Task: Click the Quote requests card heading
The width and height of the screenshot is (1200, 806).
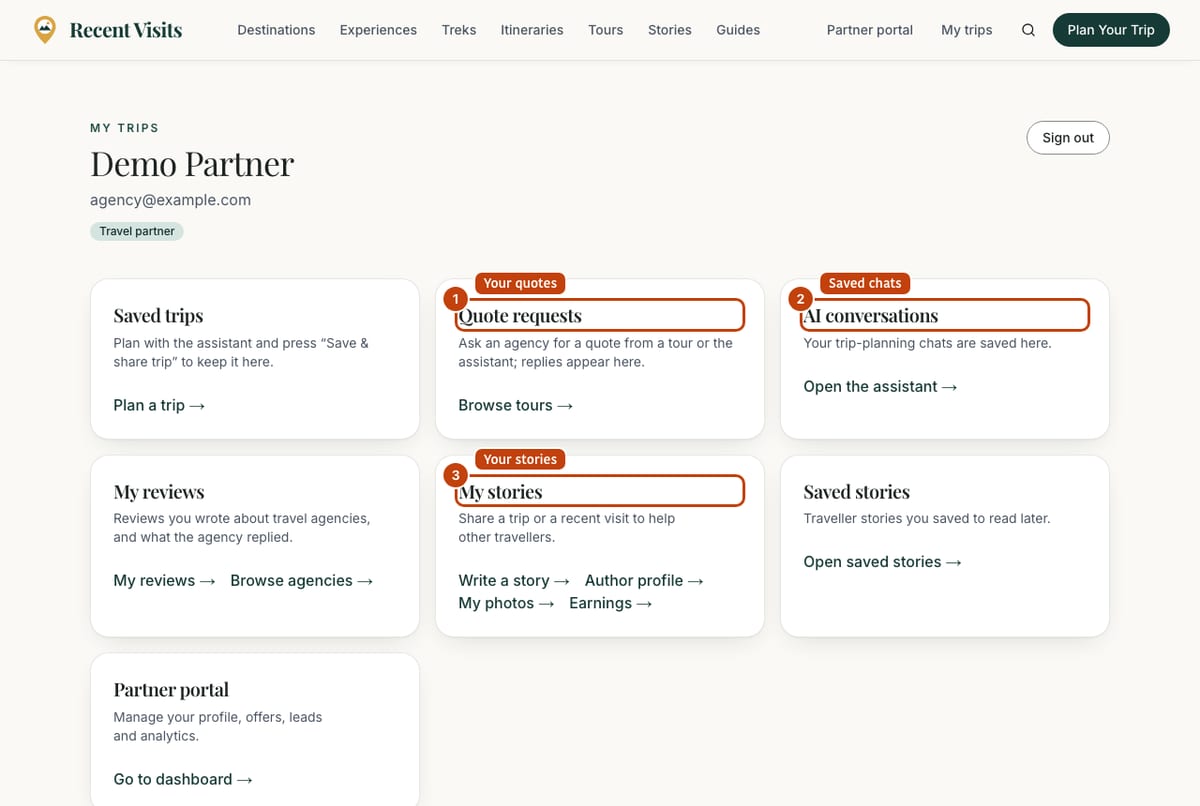Action: coord(520,316)
